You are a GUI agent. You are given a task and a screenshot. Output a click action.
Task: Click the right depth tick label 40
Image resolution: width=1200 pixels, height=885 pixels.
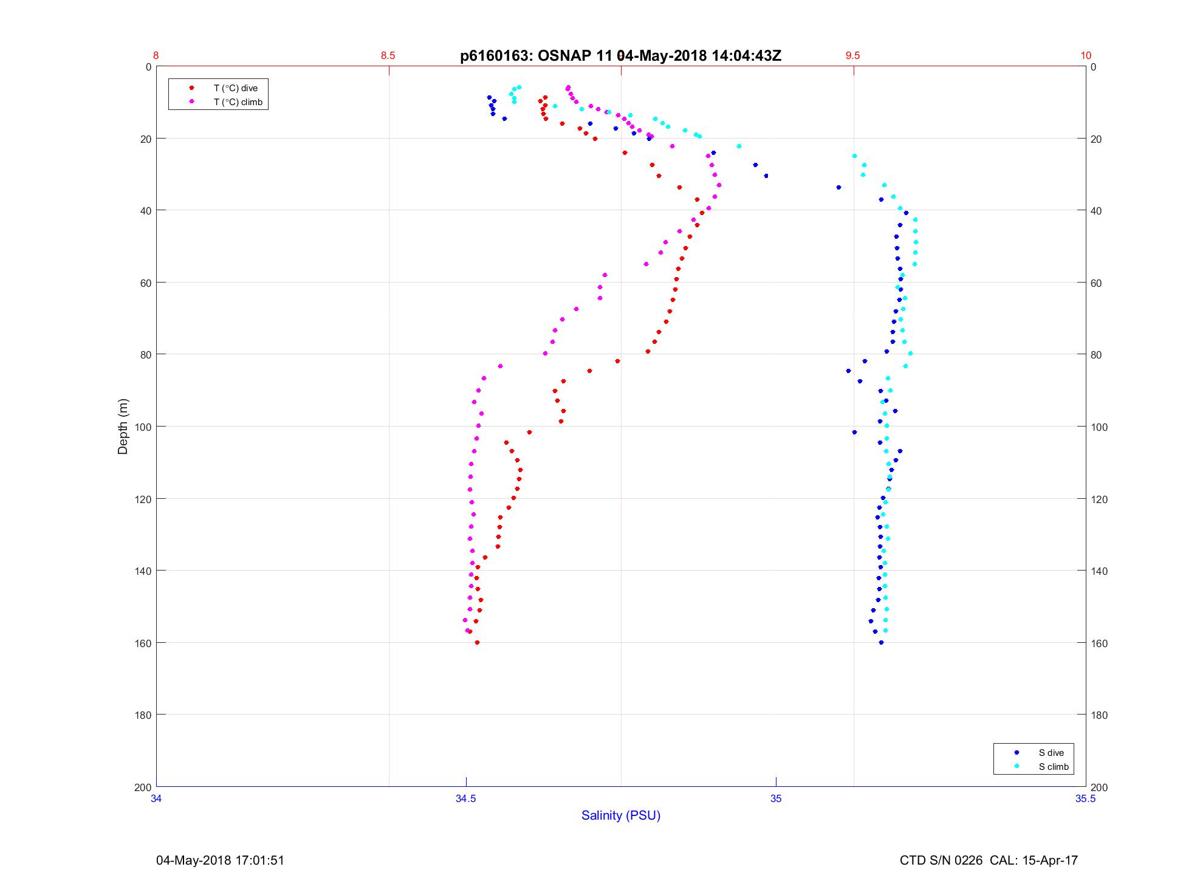click(1097, 211)
